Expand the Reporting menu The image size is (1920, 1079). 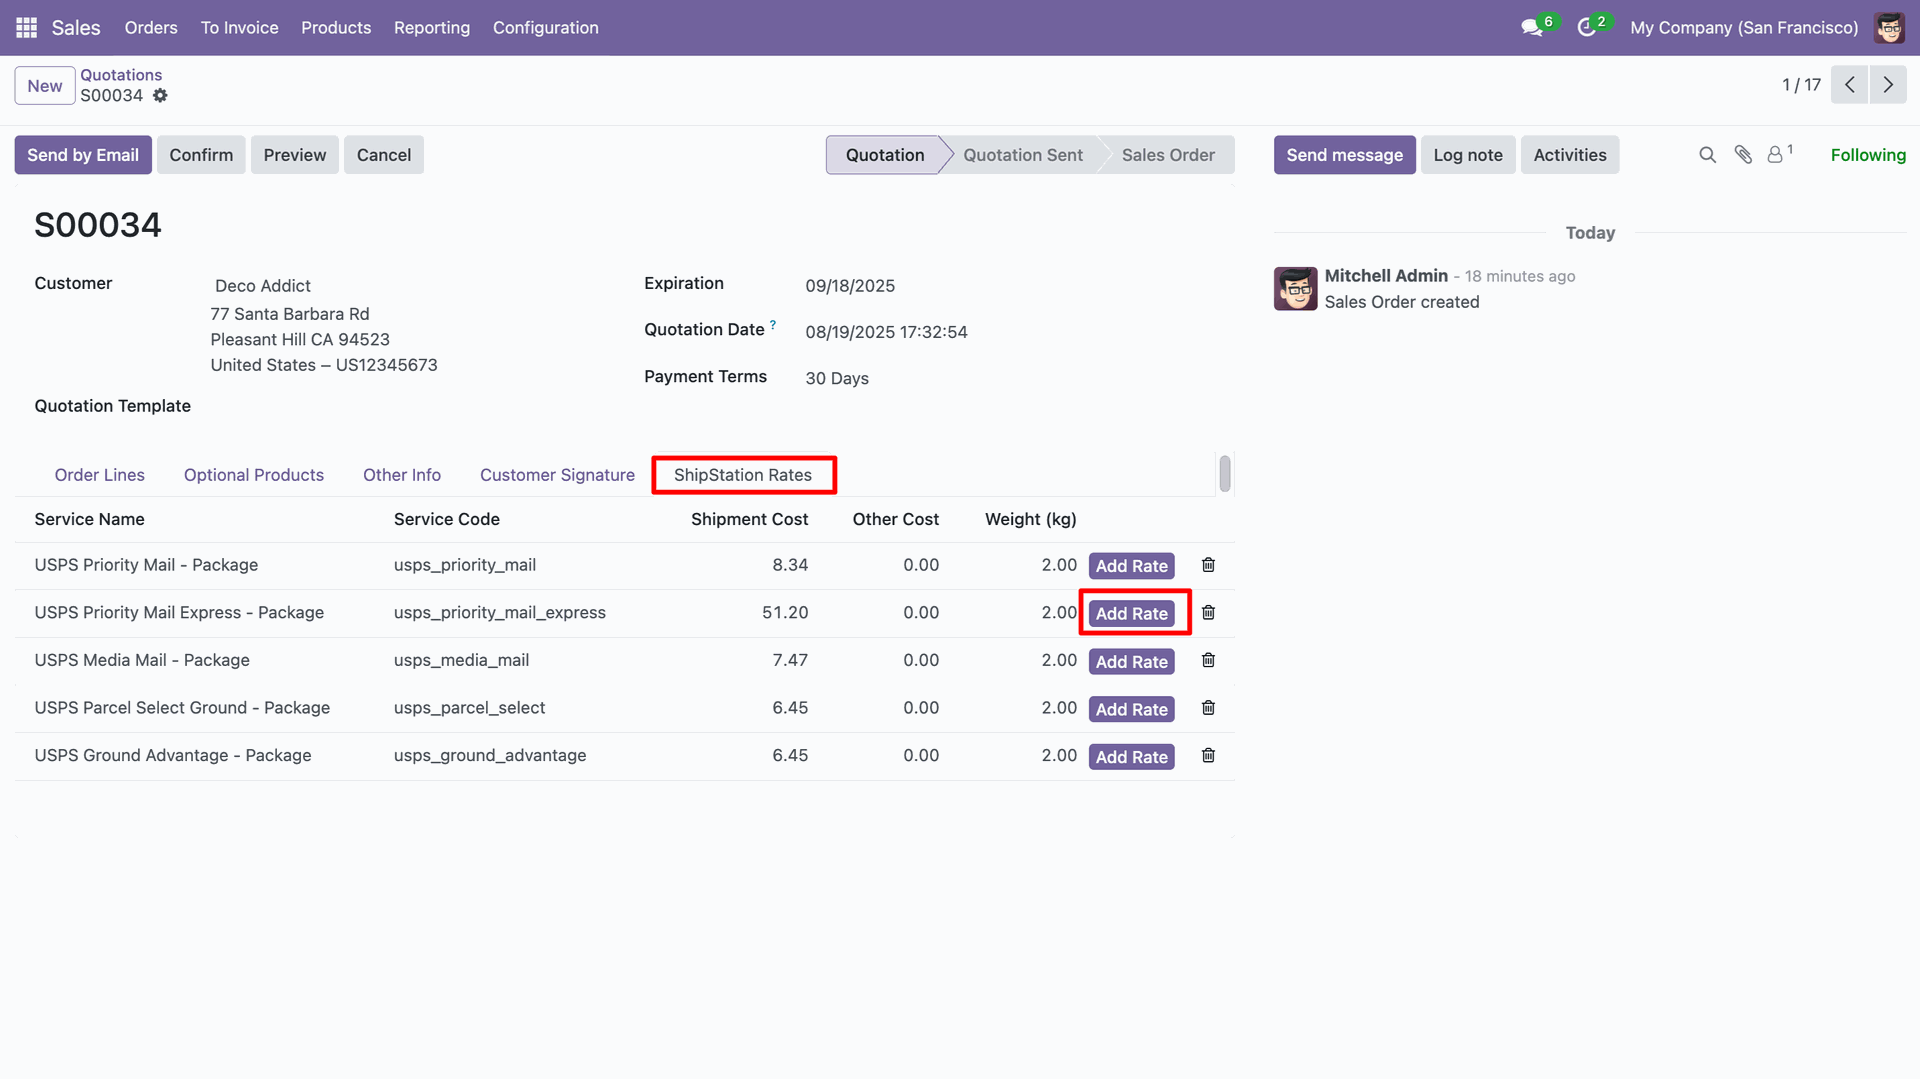coord(431,28)
